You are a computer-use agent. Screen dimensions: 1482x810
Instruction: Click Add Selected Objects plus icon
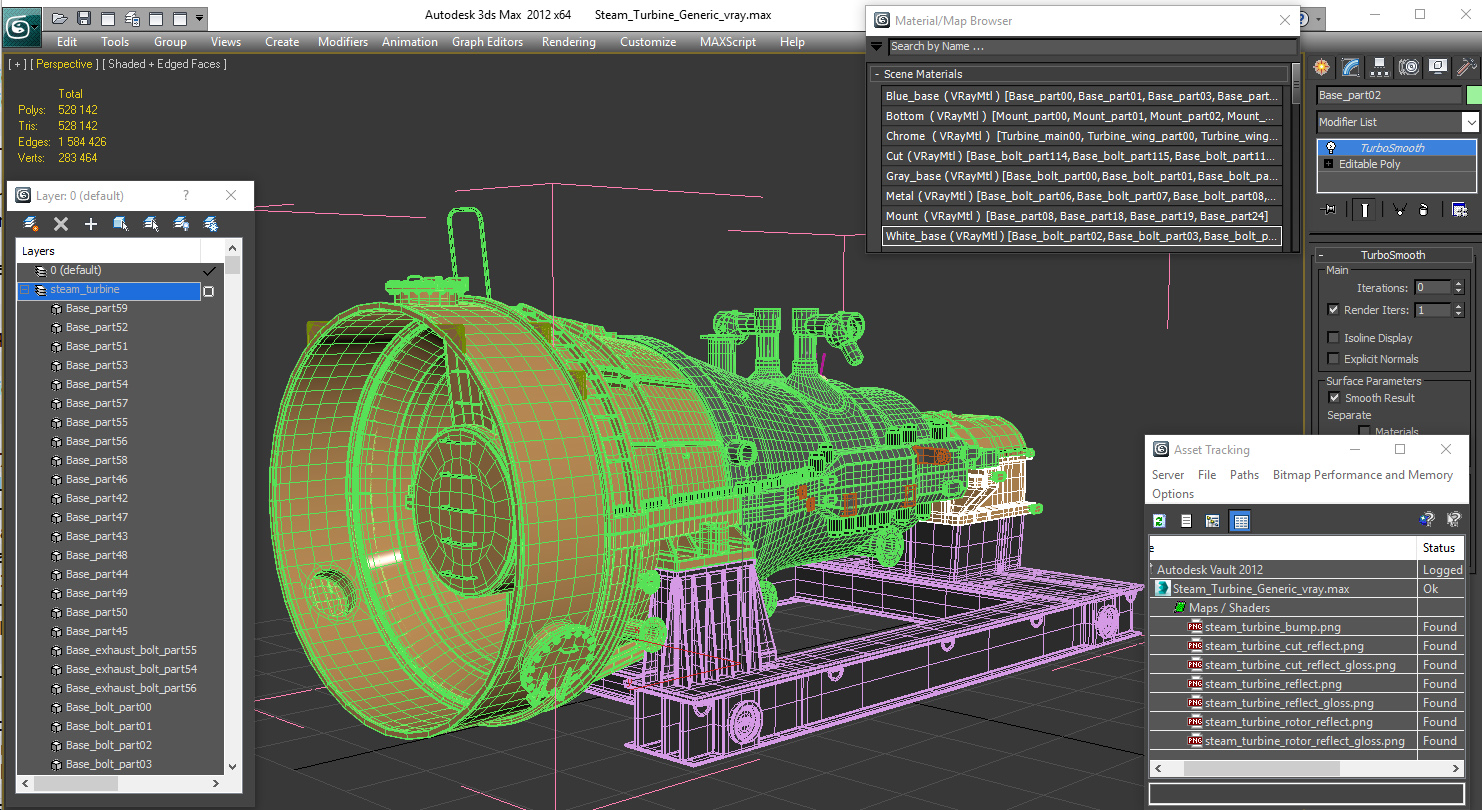[x=91, y=224]
